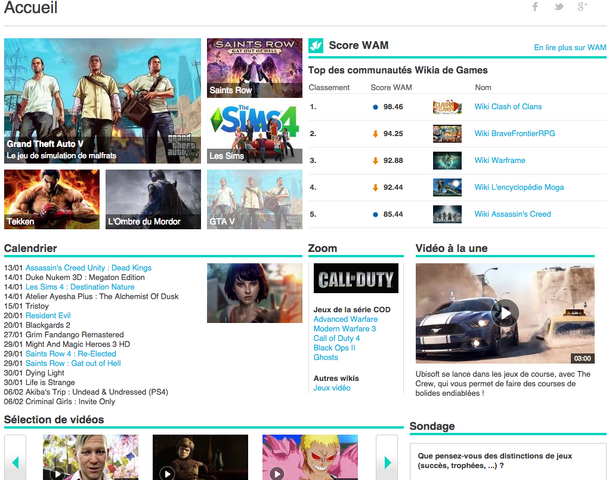
Task: Click the Life is Strange calendar entry
Action: (x=50, y=382)
